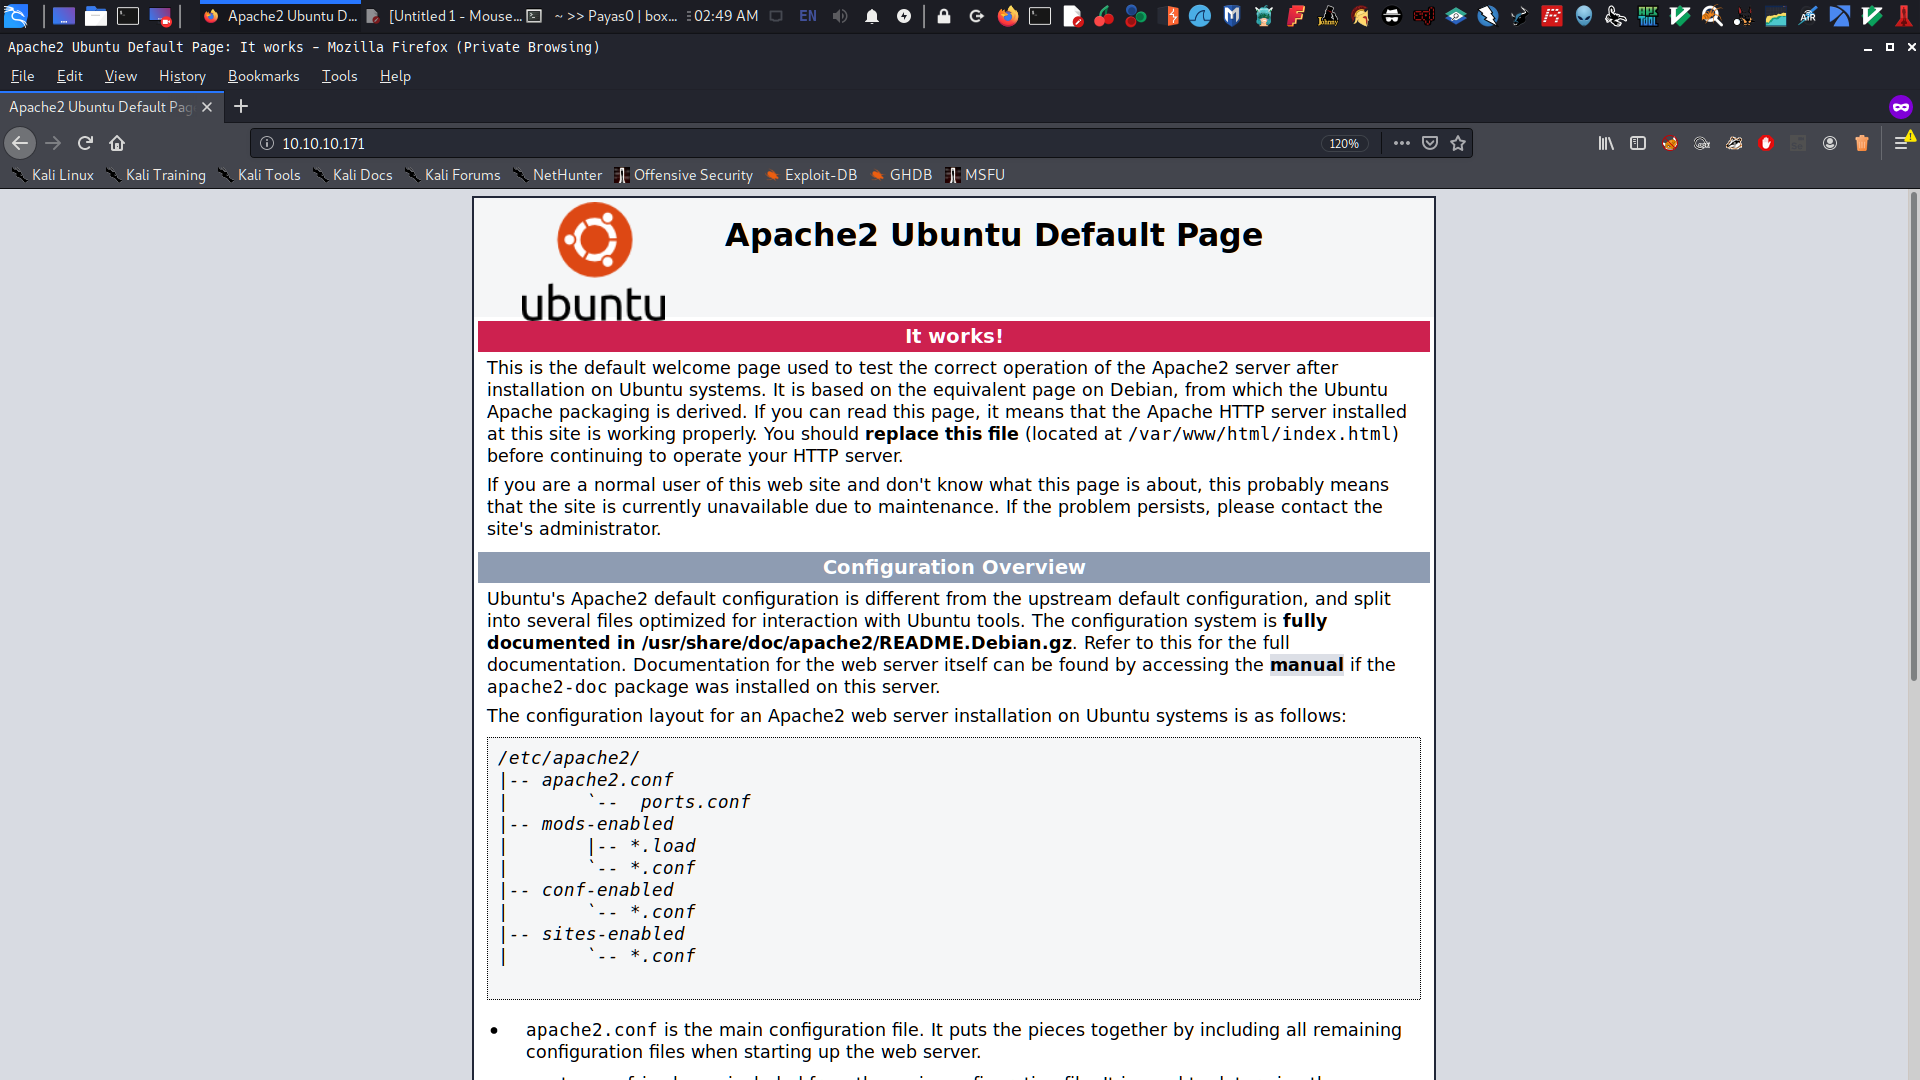Show desktop from the panel
This screenshot has width=1920, height=1080.
(63, 16)
